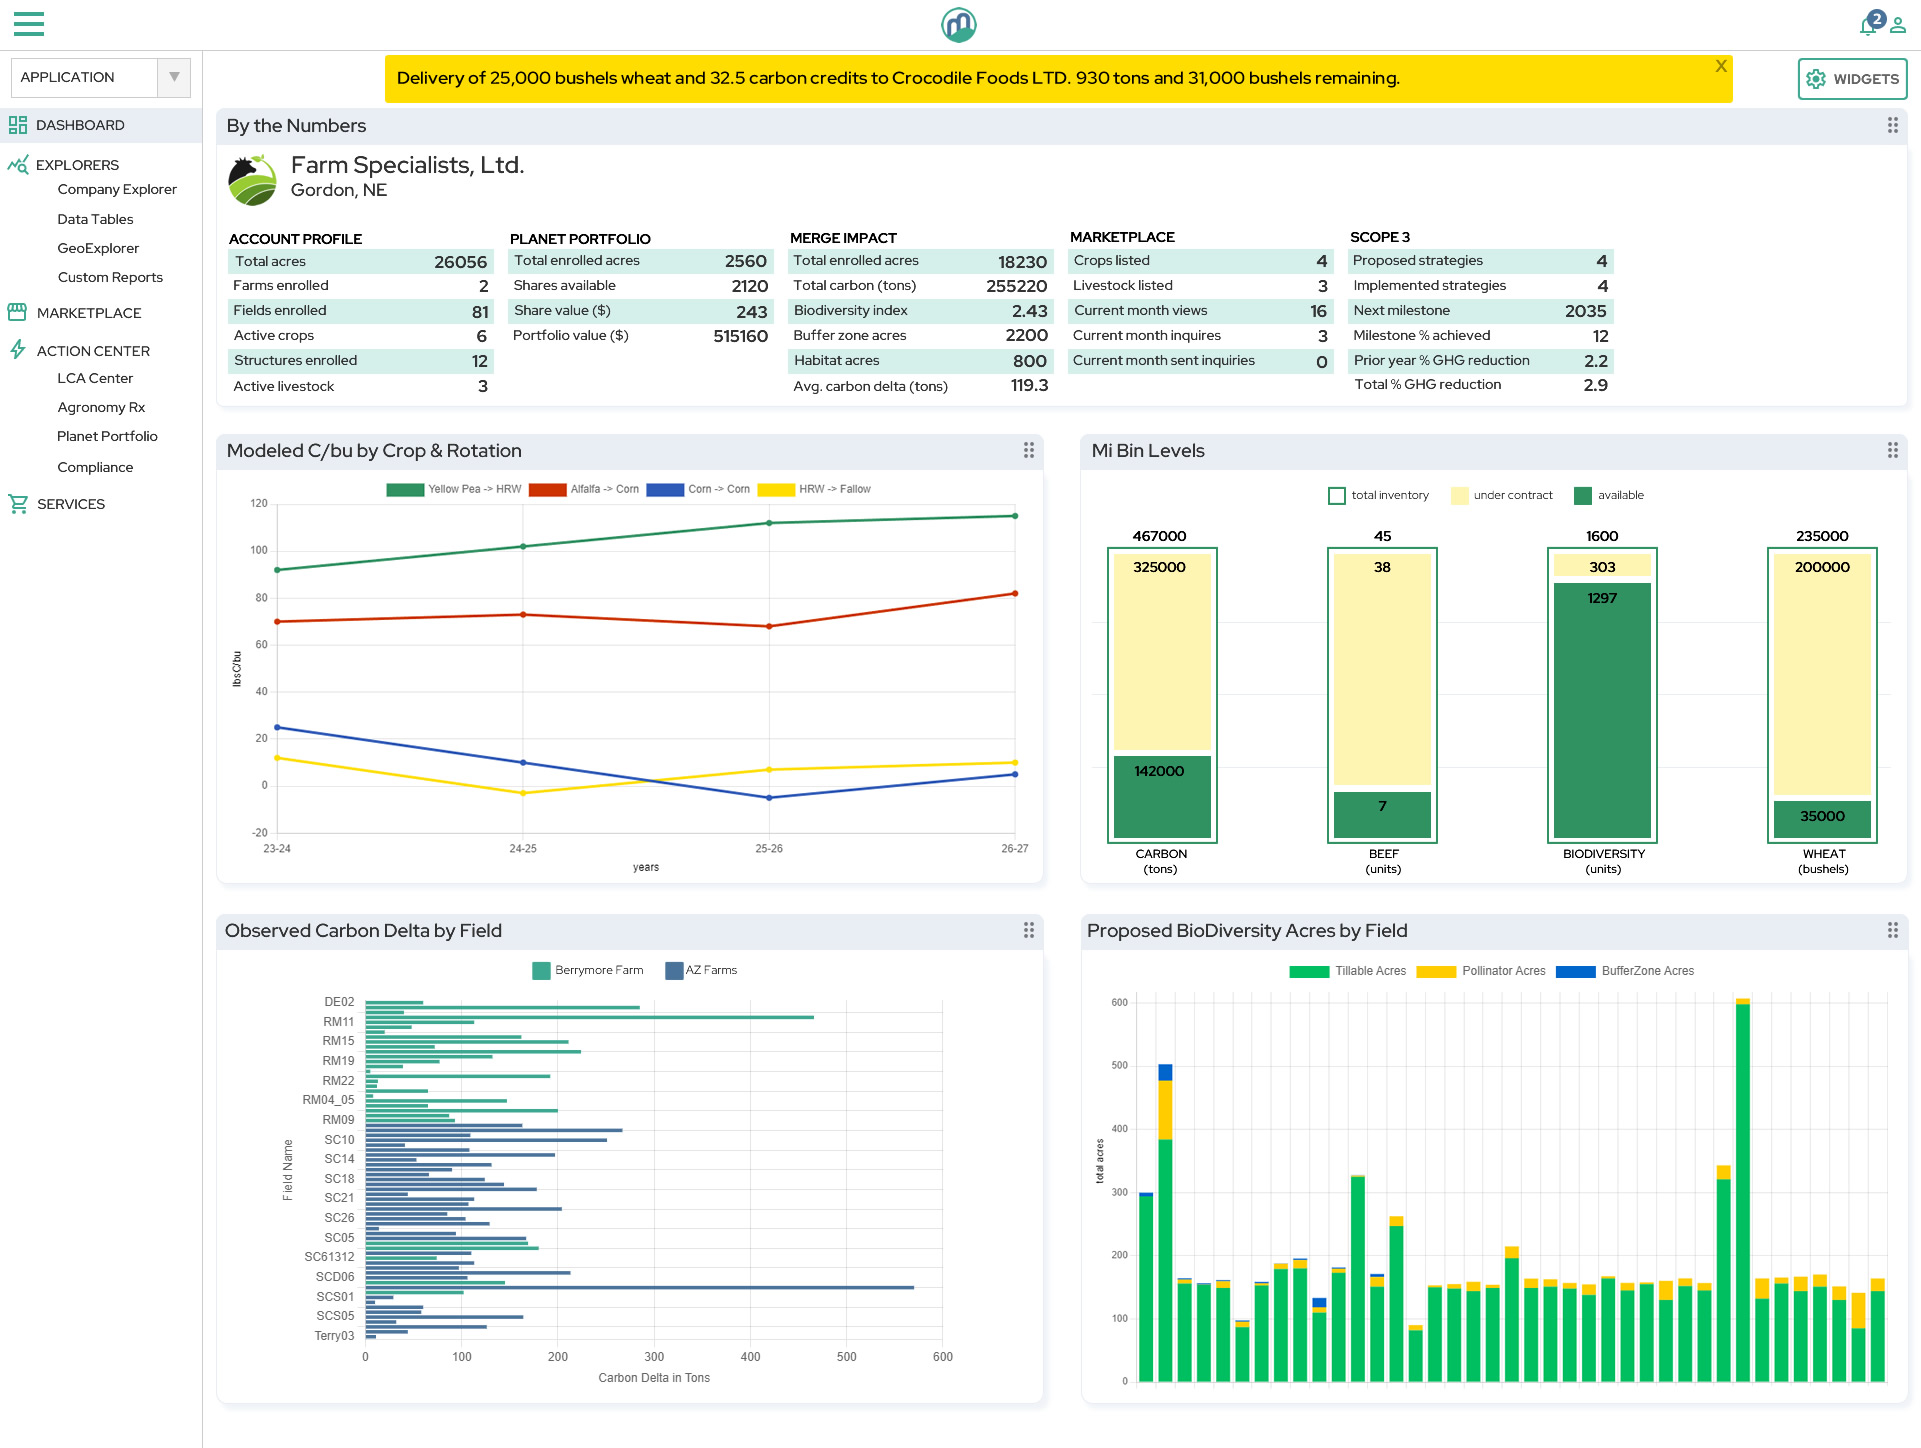Screen dimensions: 1921x1448
Task: Click Observed Carbon Delta widget handle icon
Action: (1028, 930)
